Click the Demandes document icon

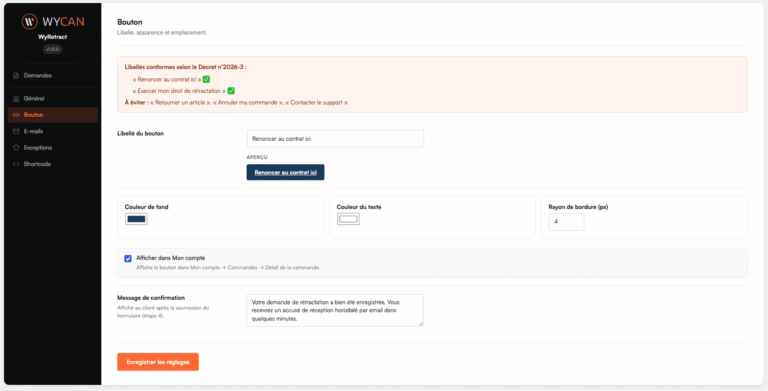pos(16,75)
